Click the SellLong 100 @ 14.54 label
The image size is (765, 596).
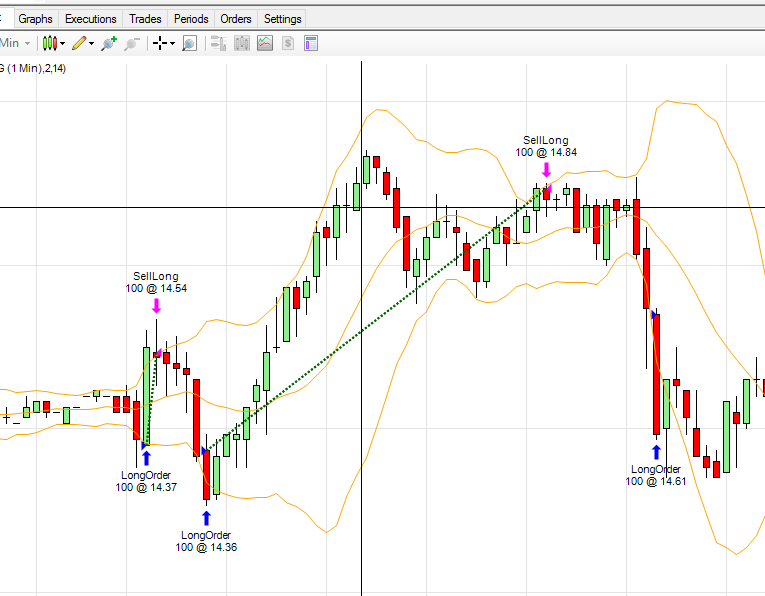click(x=156, y=282)
